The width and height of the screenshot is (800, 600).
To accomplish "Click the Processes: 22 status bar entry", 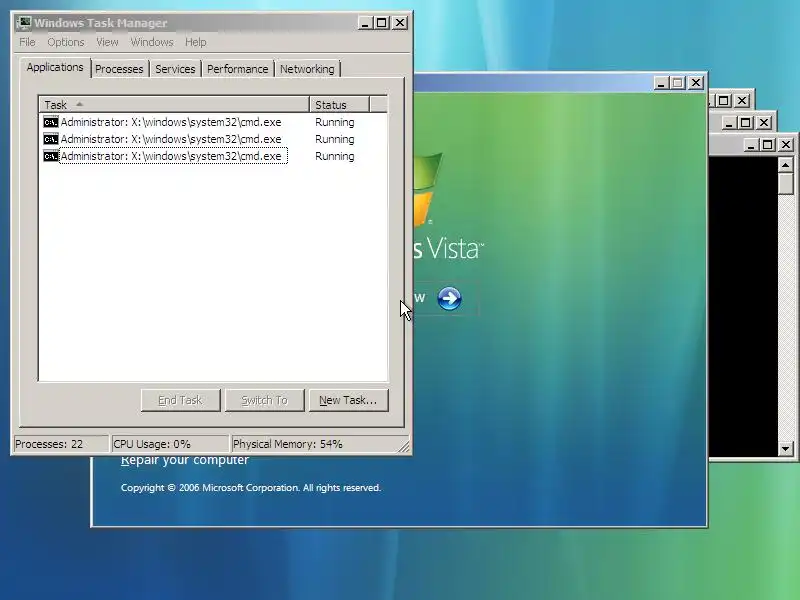I will (x=61, y=444).
